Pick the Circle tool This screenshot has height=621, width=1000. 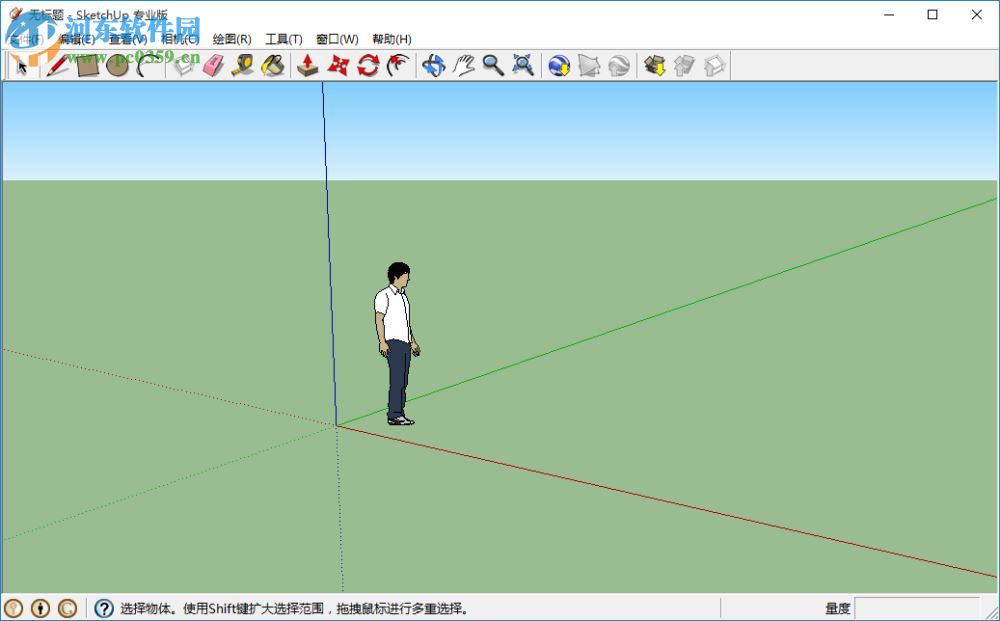117,65
